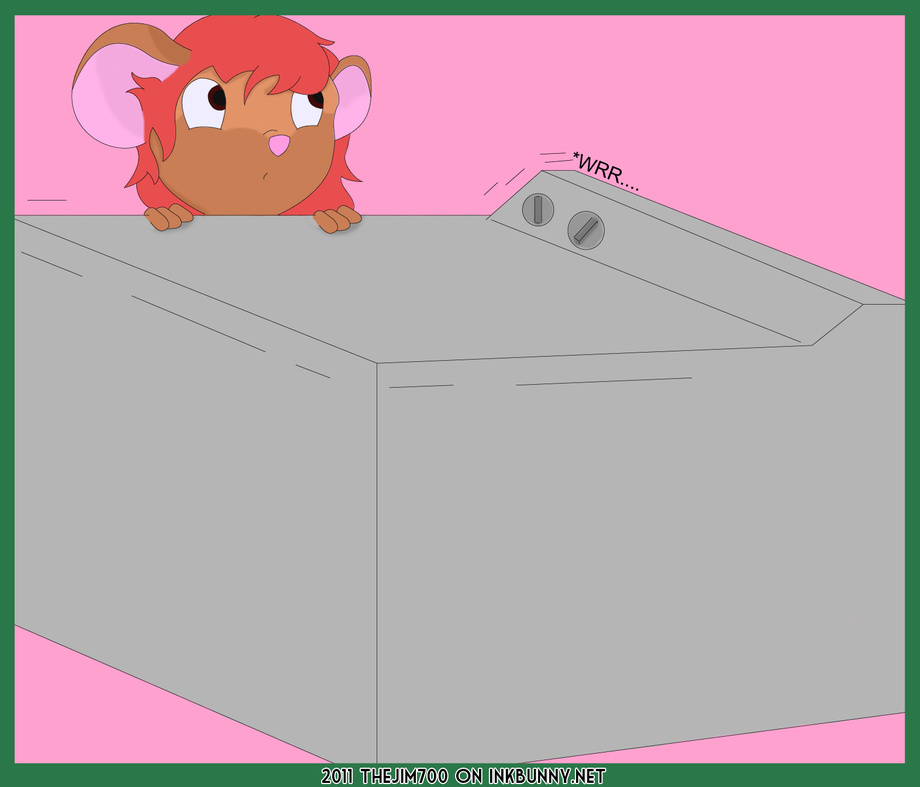Click the "*WRR...." sound text

pos(606,172)
